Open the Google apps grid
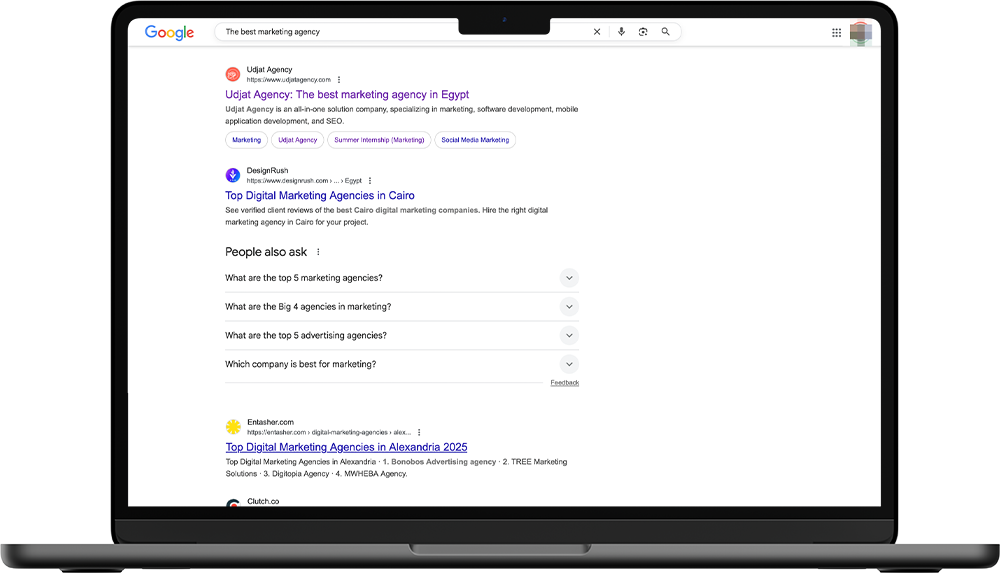The height and width of the screenshot is (573, 1000). click(836, 32)
